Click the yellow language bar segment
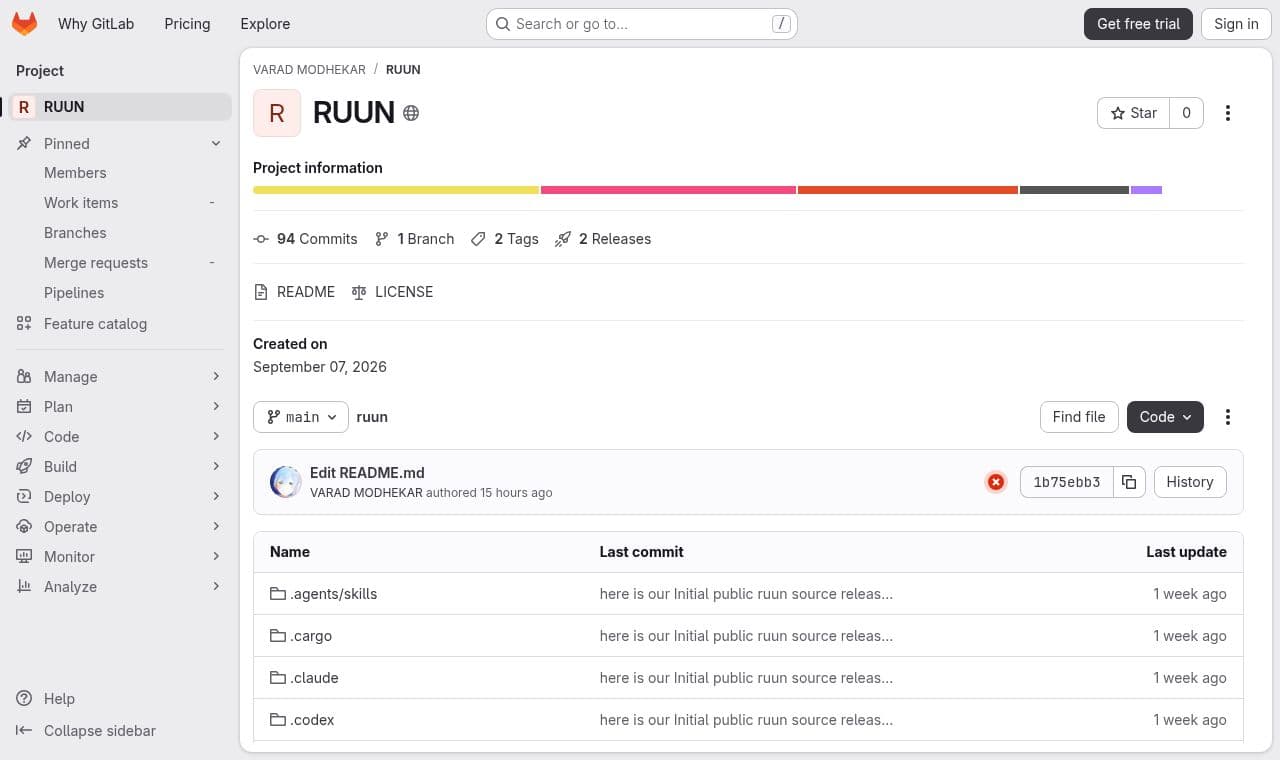The height and width of the screenshot is (760, 1280). click(x=396, y=190)
